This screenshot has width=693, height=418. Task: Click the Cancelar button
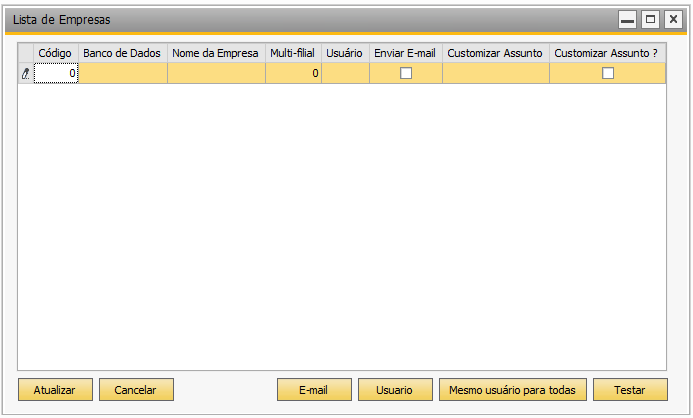tap(136, 390)
